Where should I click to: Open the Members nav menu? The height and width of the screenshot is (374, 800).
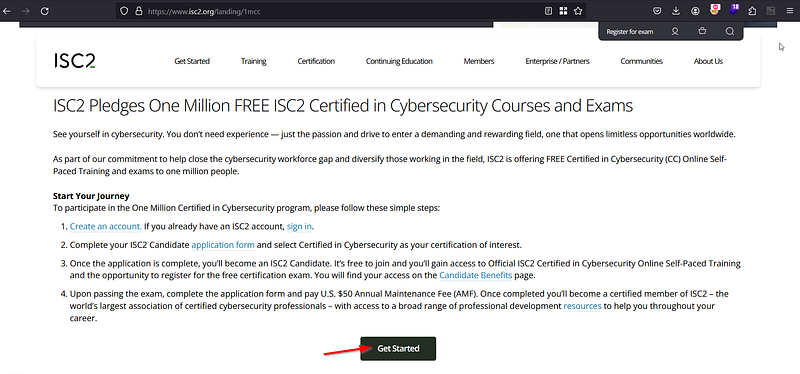[479, 61]
